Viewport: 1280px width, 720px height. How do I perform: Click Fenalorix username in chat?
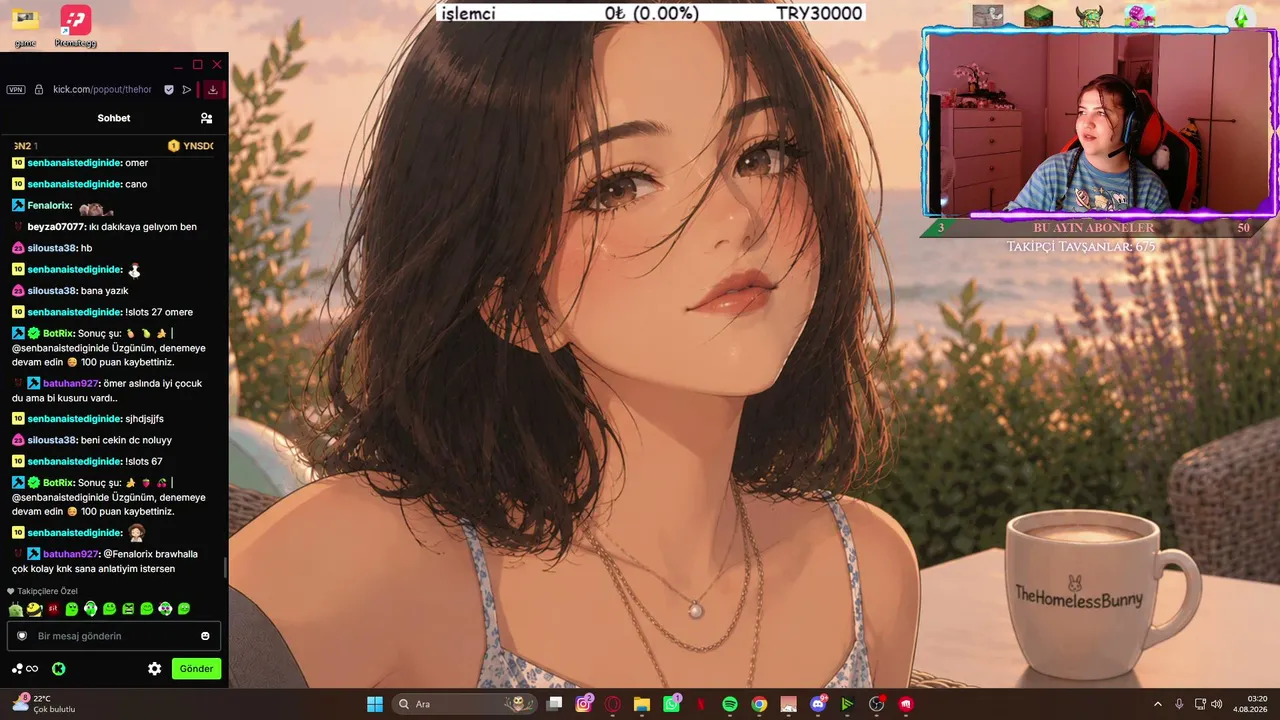tap(49, 206)
